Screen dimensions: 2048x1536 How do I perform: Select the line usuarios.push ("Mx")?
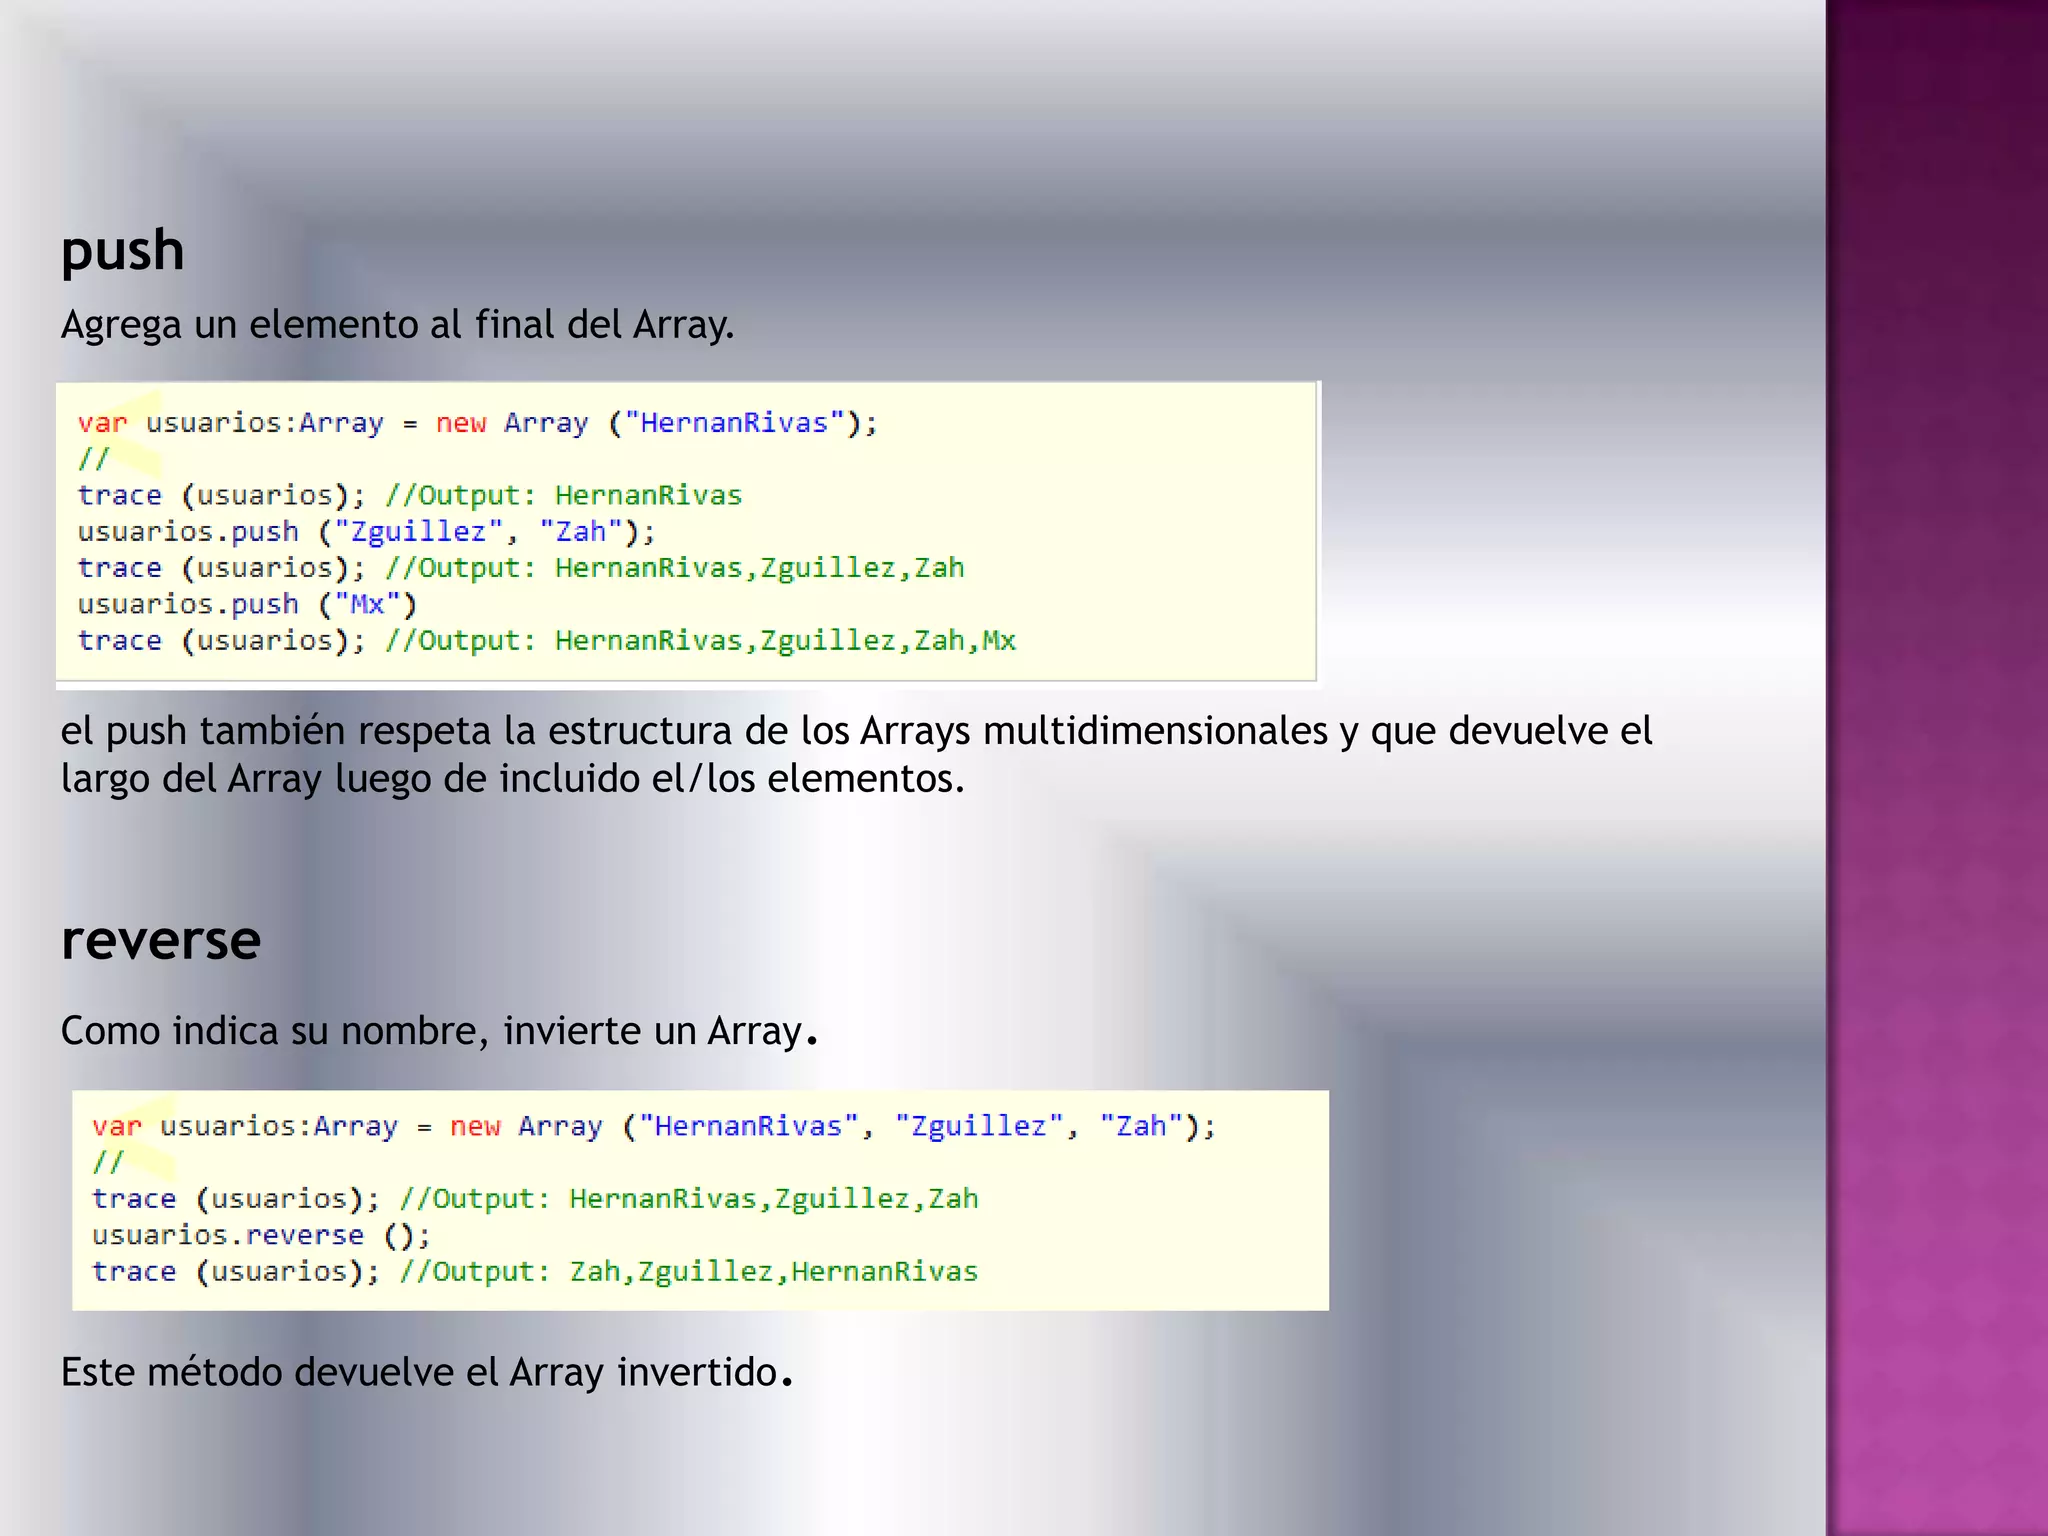click(x=247, y=604)
